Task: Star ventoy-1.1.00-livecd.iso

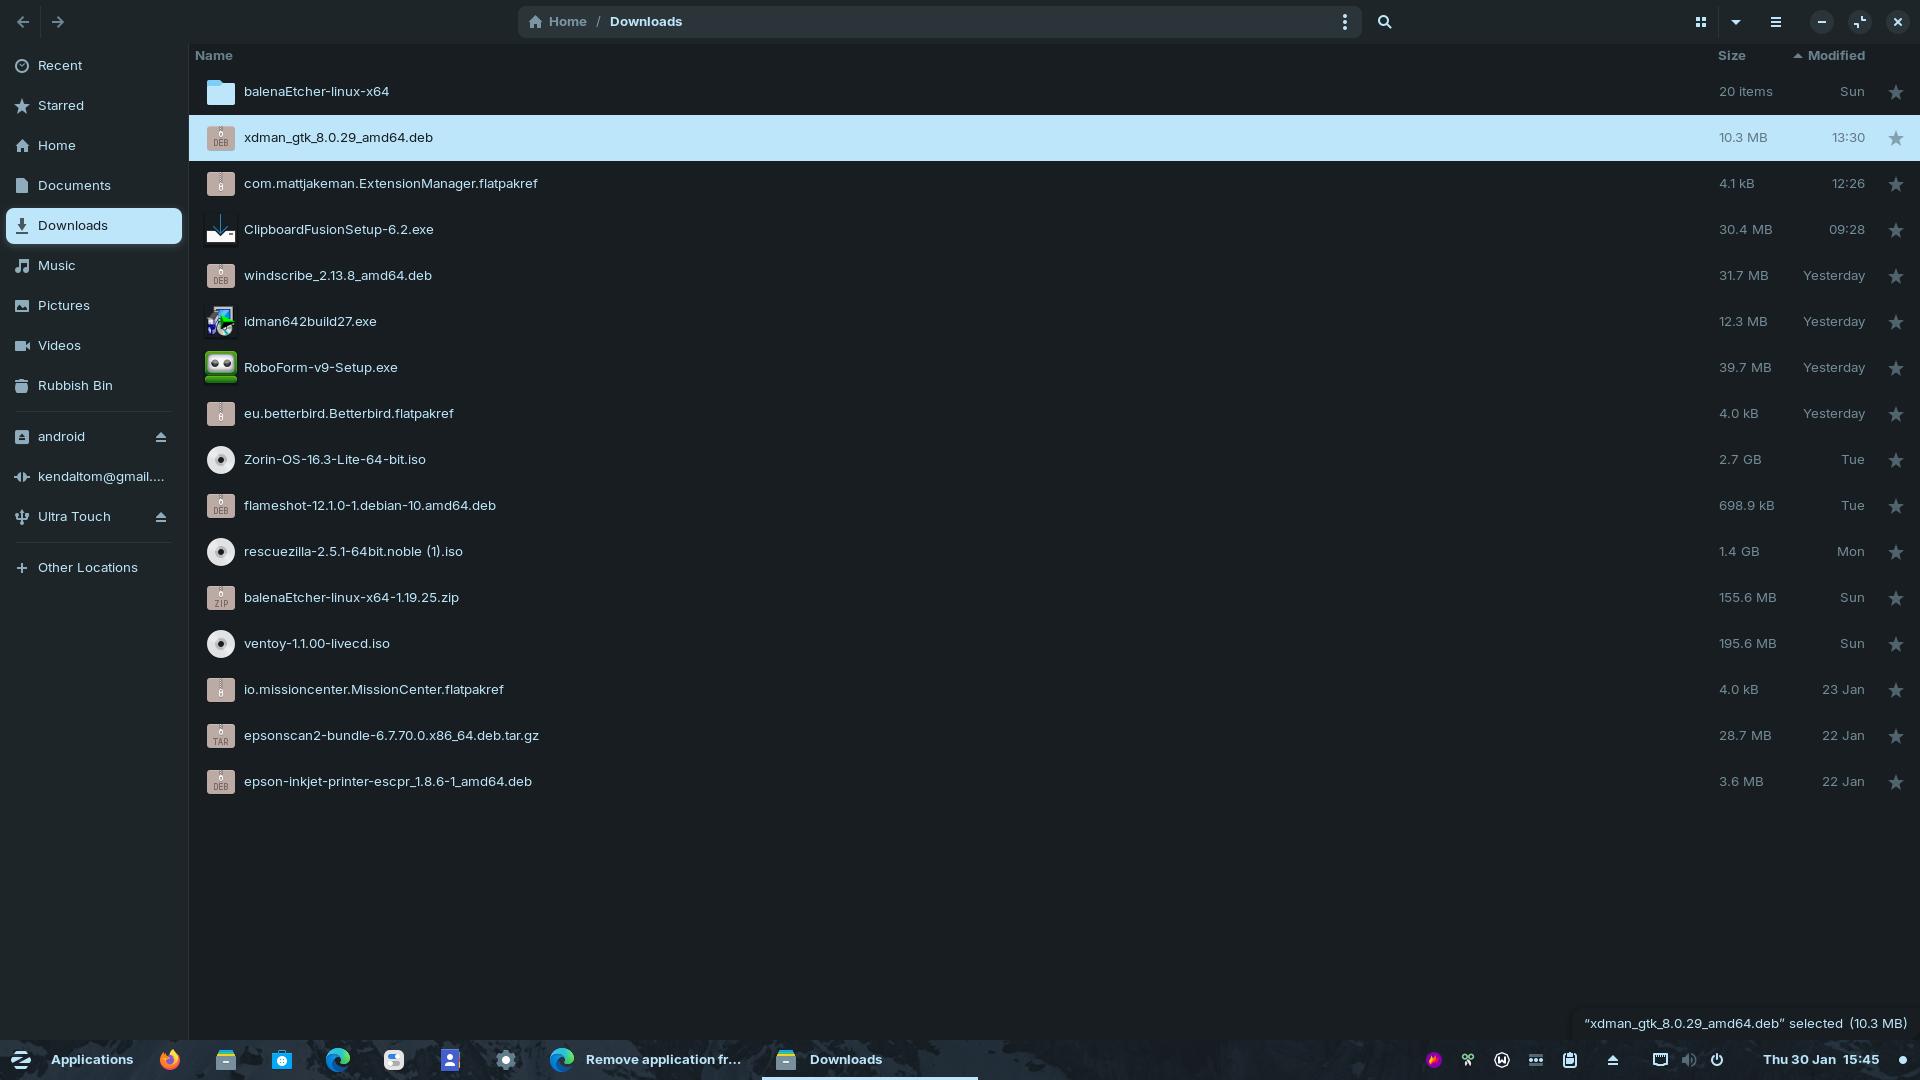Action: [x=1895, y=644]
